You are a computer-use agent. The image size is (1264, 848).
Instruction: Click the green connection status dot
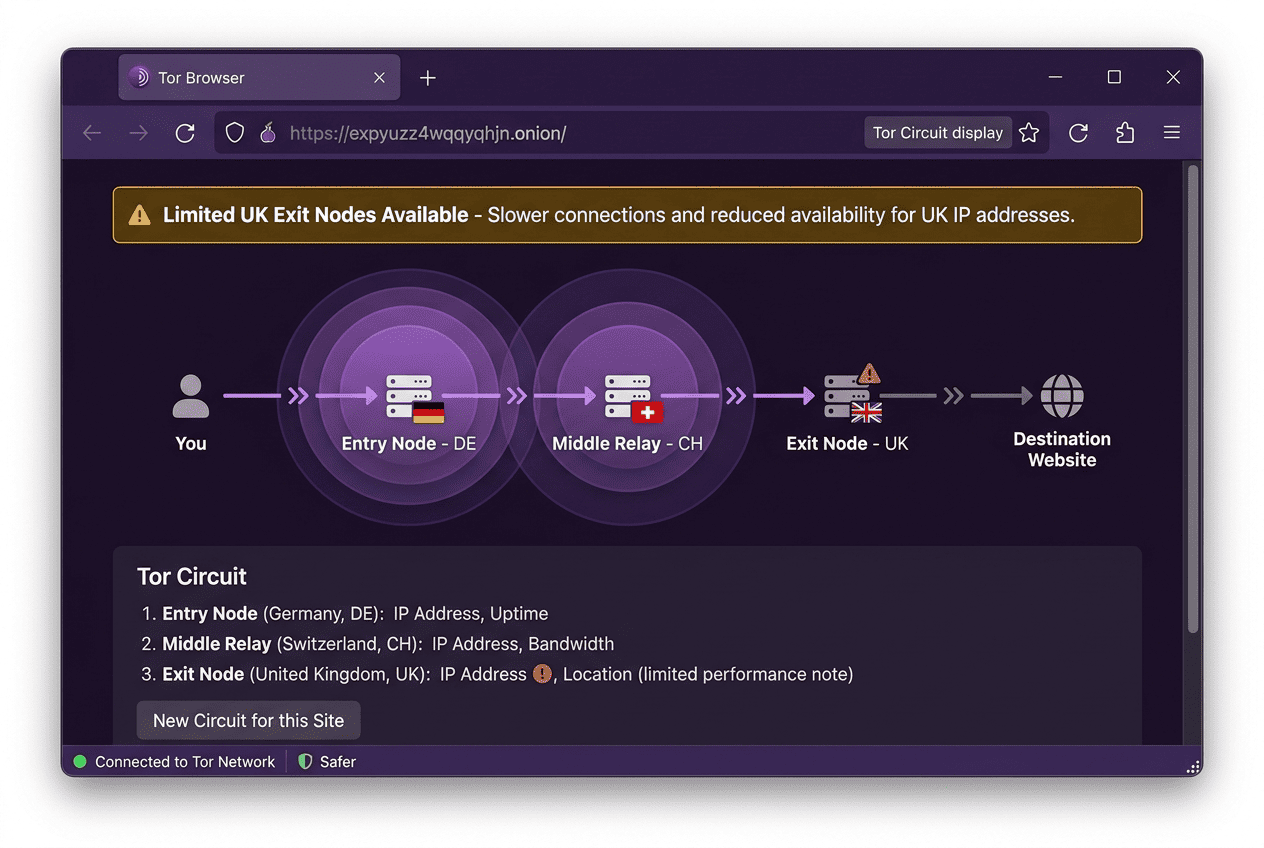(x=80, y=762)
